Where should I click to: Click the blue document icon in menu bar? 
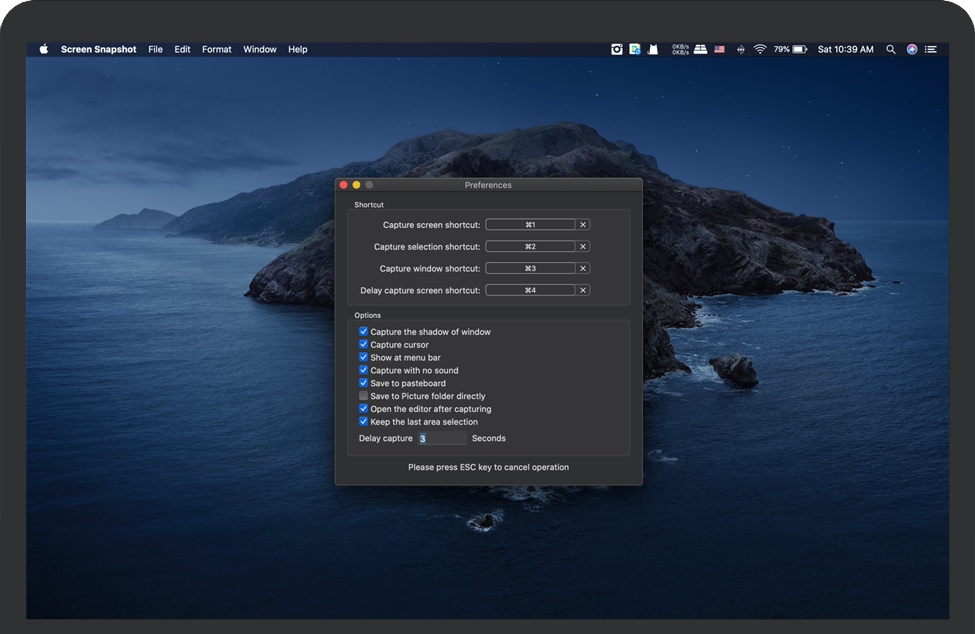tap(634, 48)
